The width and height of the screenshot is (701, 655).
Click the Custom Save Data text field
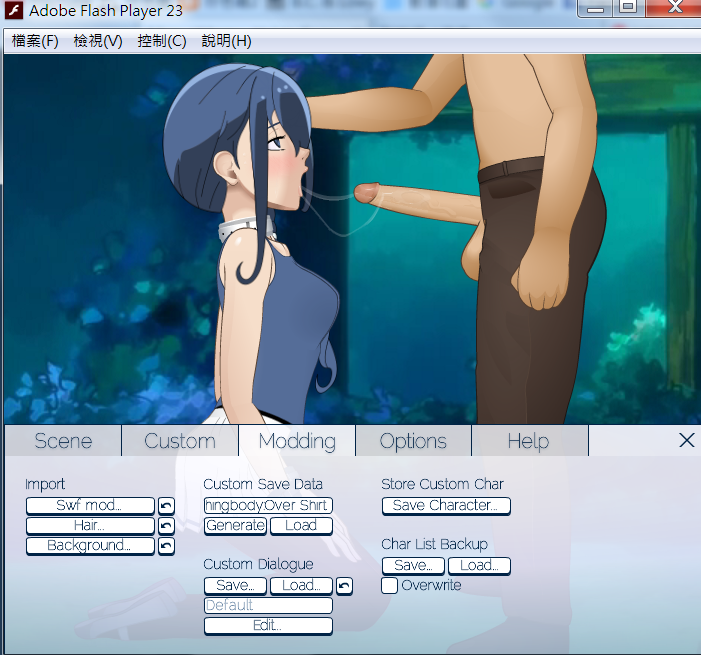point(268,506)
